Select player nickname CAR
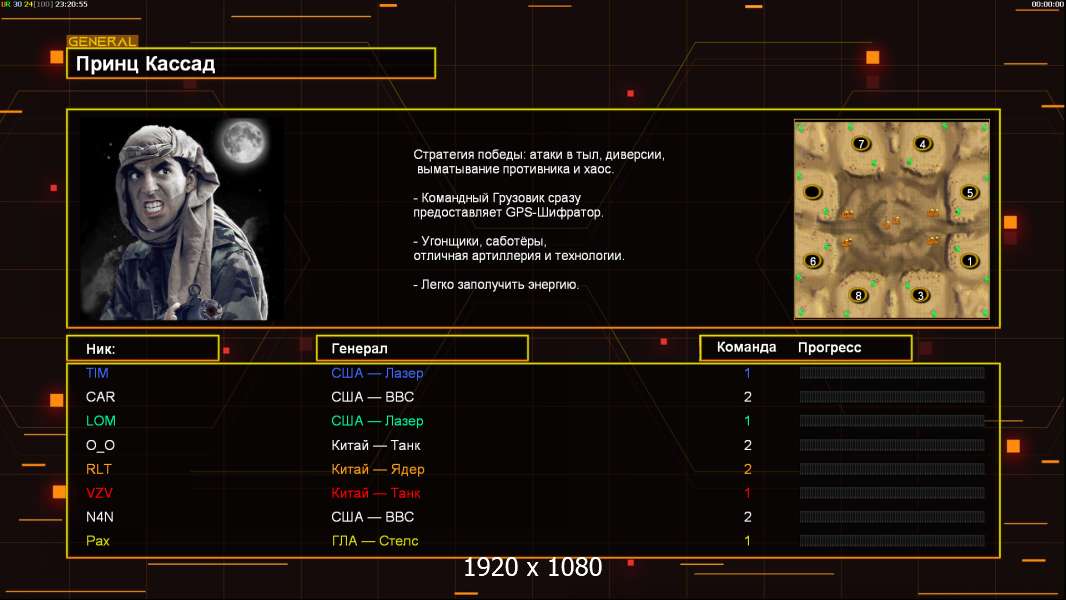The height and width of the screenshot is (600, 1066). 101,397
